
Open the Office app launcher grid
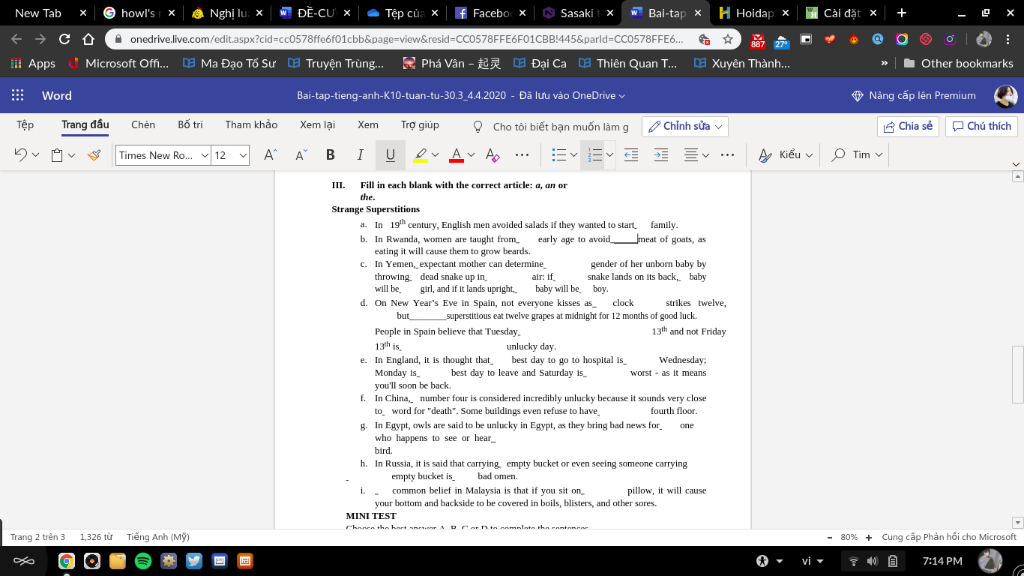click(18, 95)
